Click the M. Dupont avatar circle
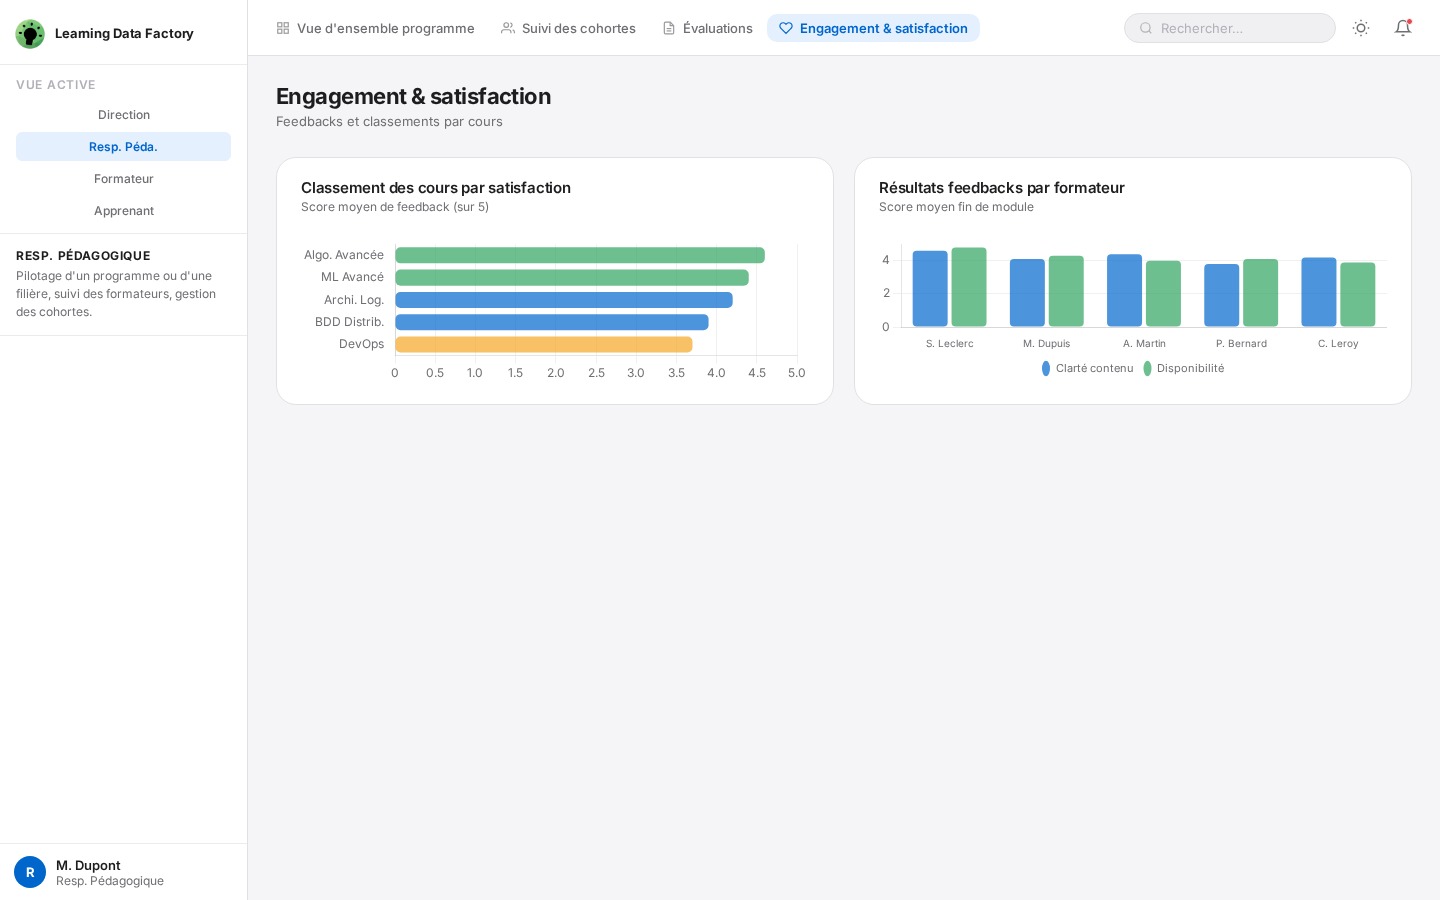1440x900 pixels. (30, 872)
